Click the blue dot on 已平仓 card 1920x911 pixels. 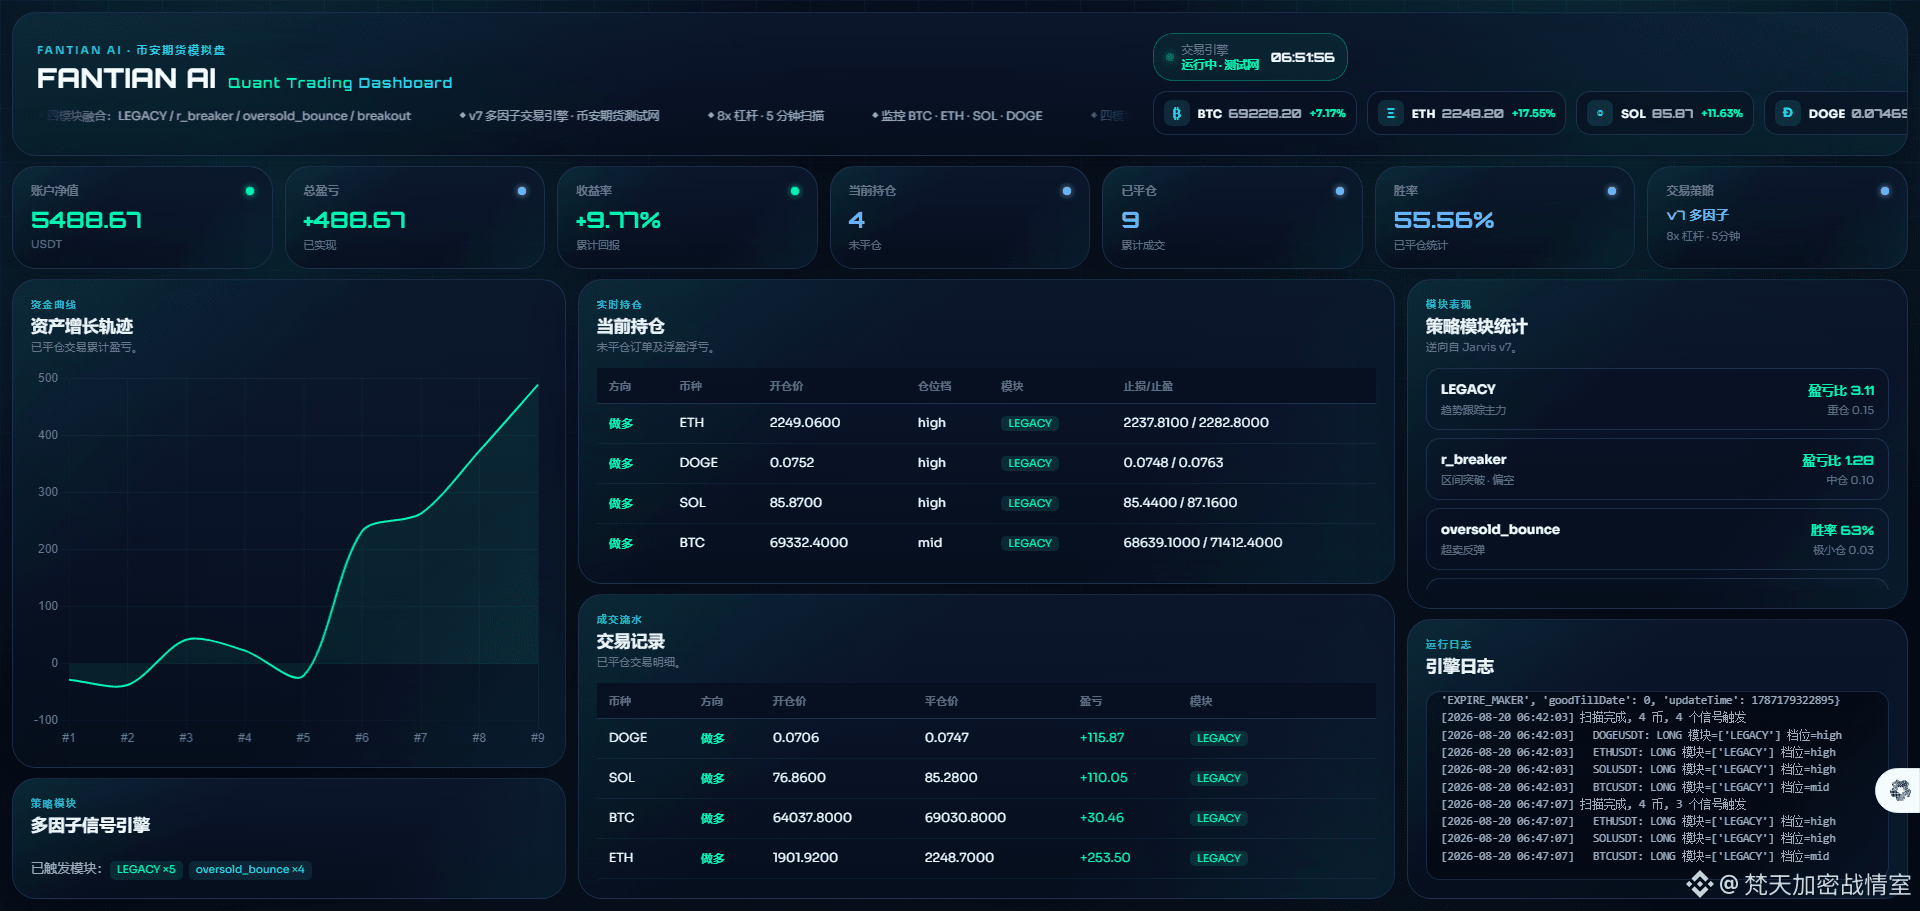click(1340, 191)
